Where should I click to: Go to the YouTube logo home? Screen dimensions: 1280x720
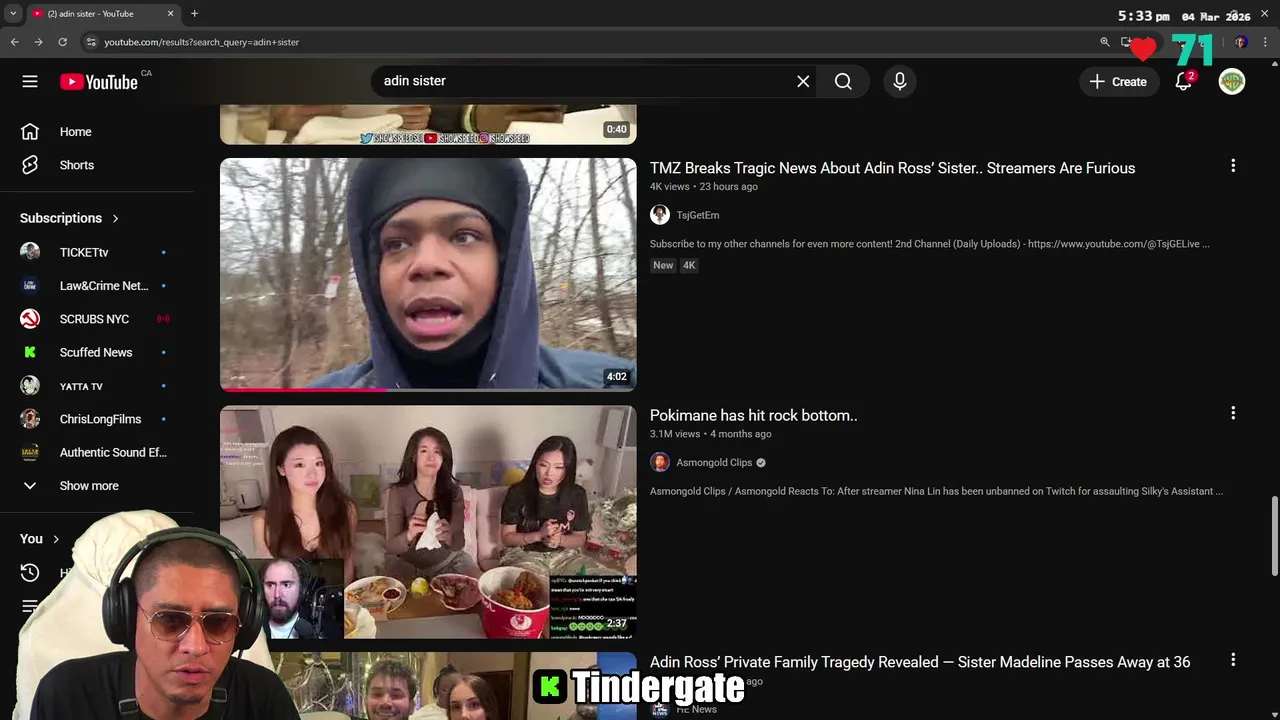click(x=98, y=82)
